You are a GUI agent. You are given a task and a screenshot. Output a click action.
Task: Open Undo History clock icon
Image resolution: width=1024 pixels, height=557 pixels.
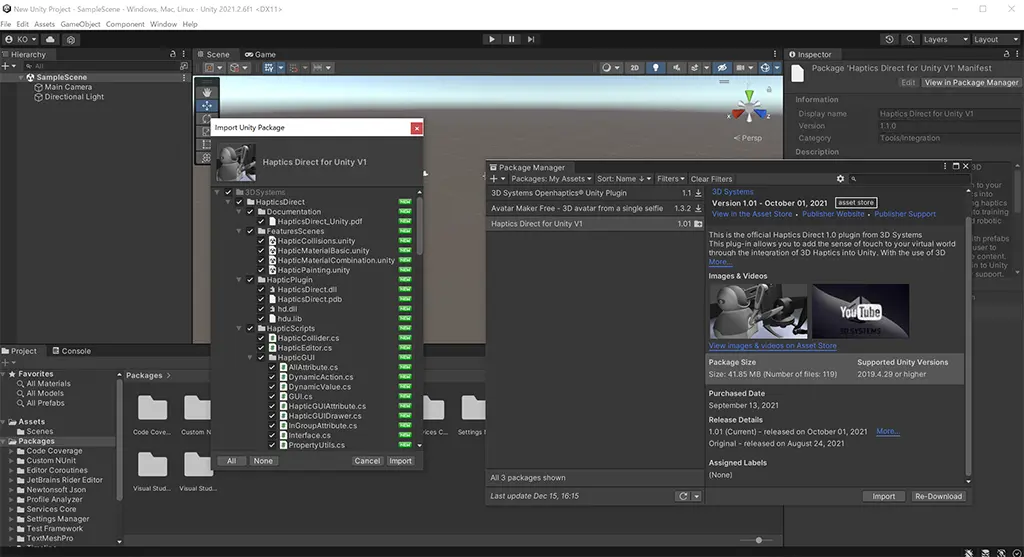tap(889, 39)
